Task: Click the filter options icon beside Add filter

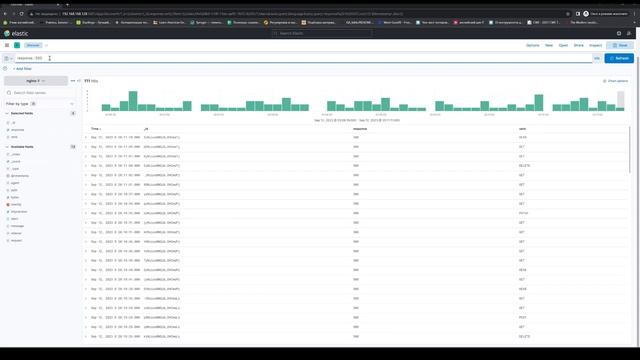Action: [5, 69]
